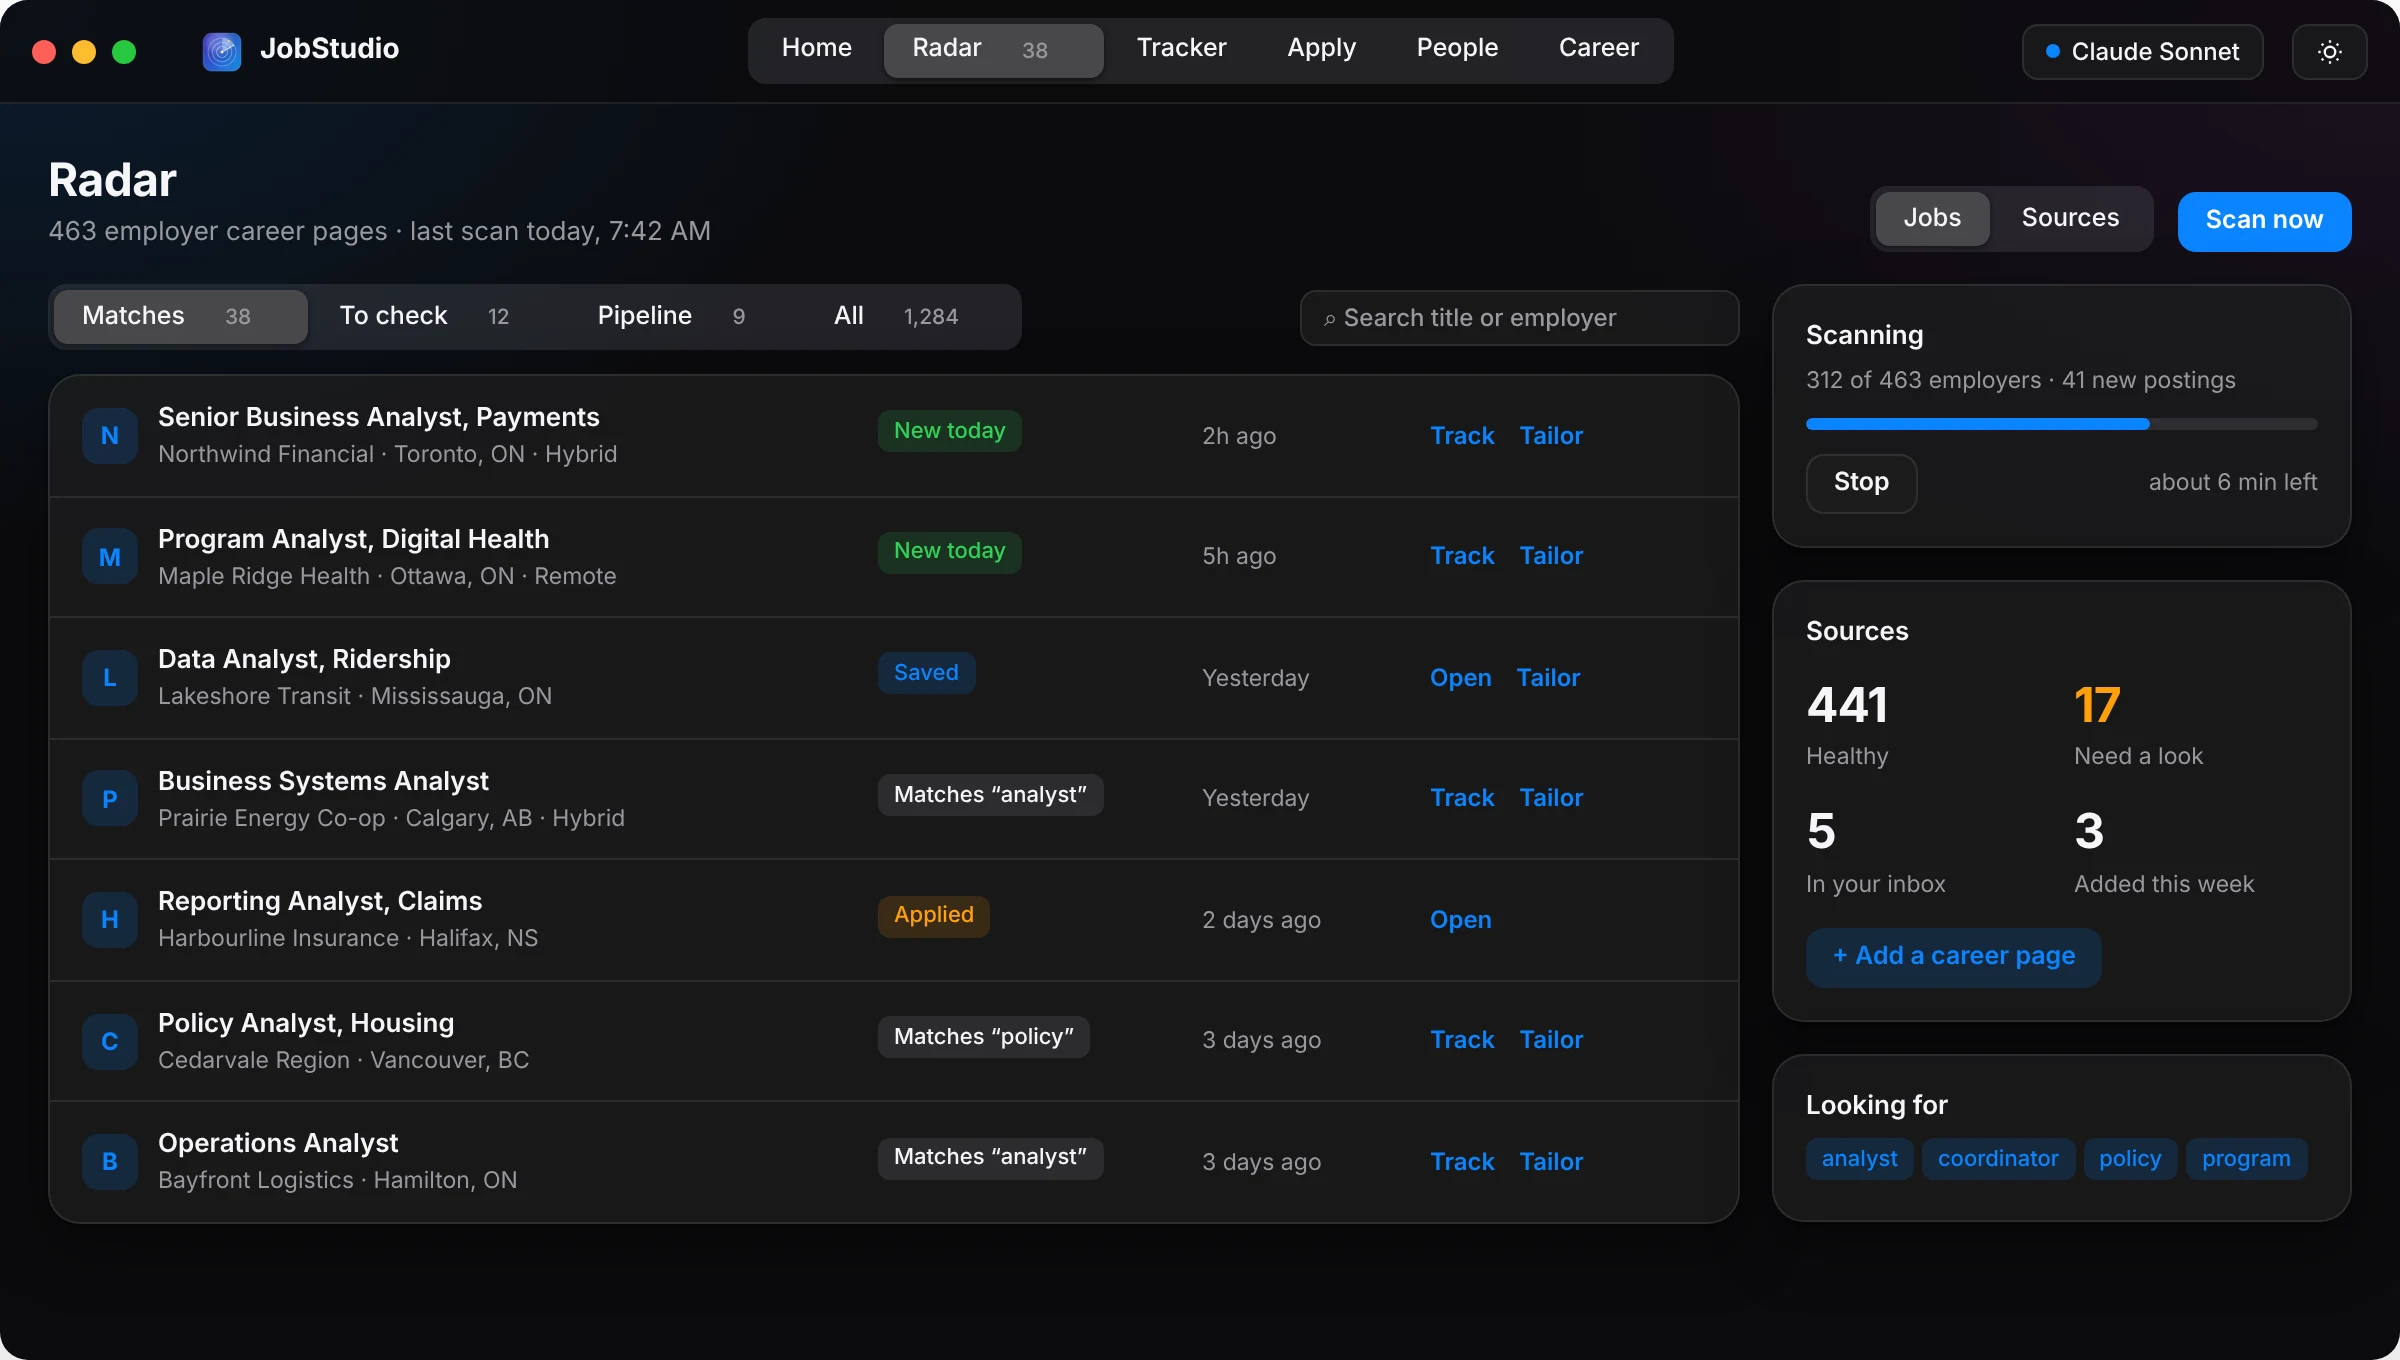The height and width of the screenshot is (1360, 2400).
Task: Select the Radar tab in navigation
Action: (993, 50)
